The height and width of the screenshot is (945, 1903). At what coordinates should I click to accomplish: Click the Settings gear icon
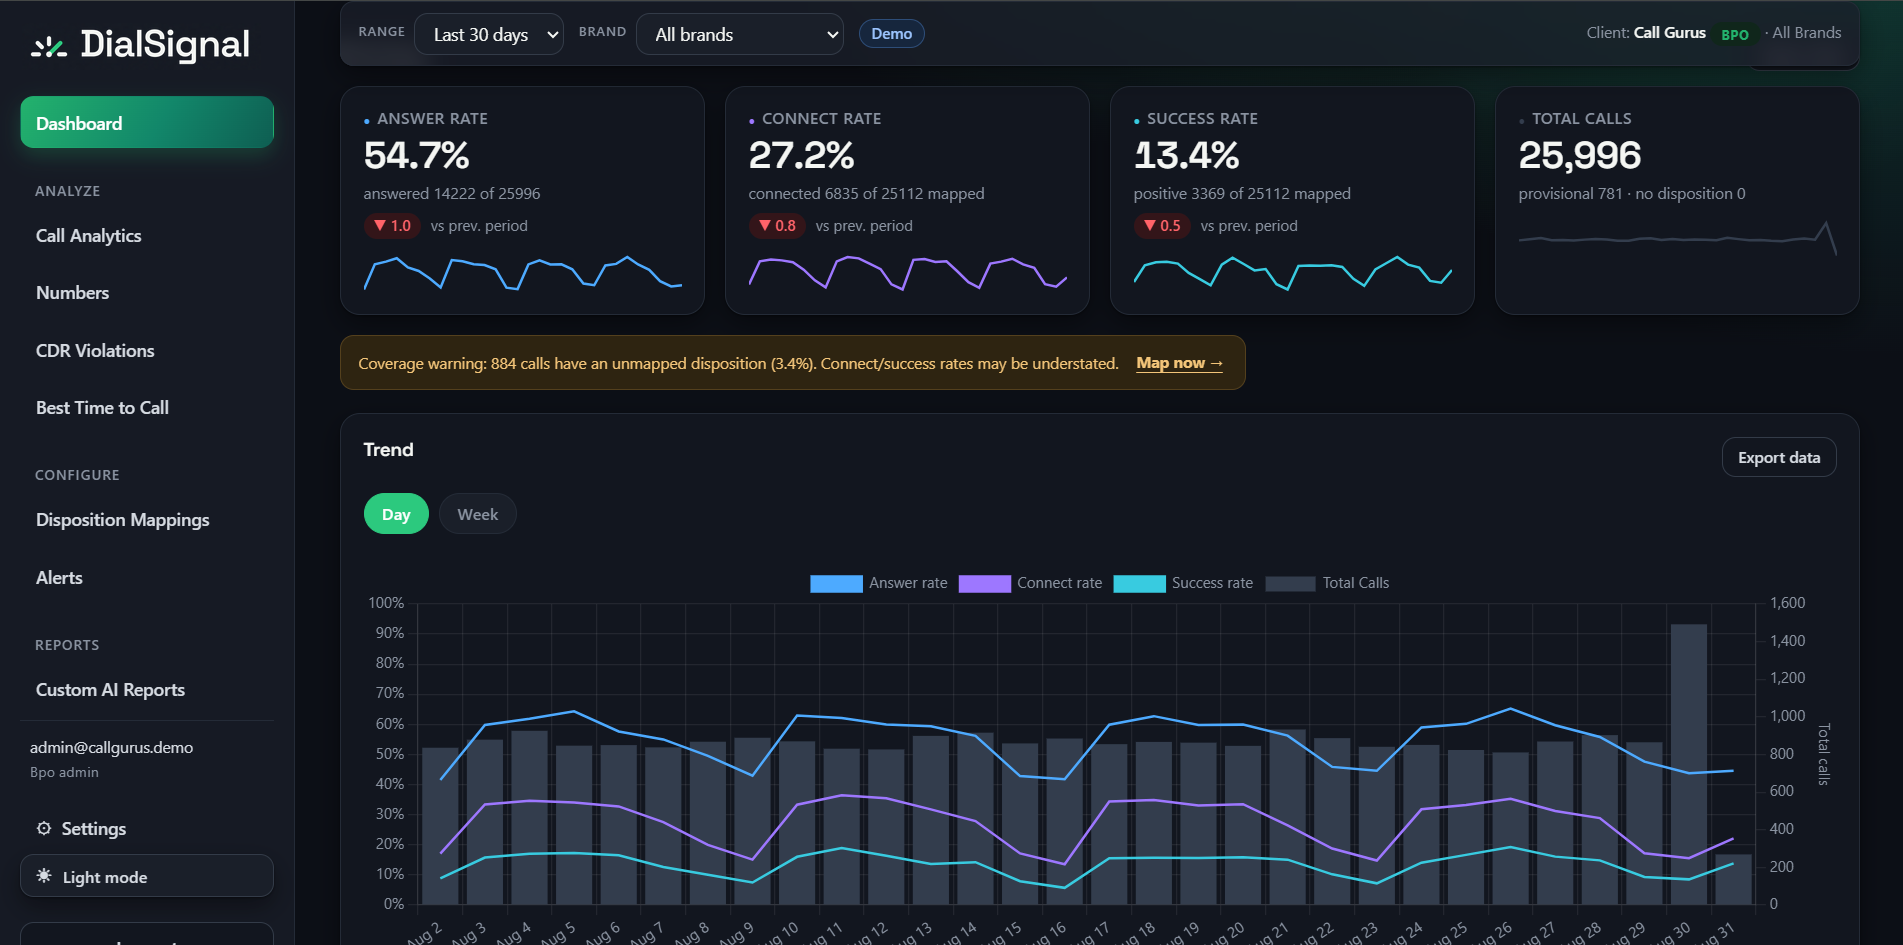(44, 828)
